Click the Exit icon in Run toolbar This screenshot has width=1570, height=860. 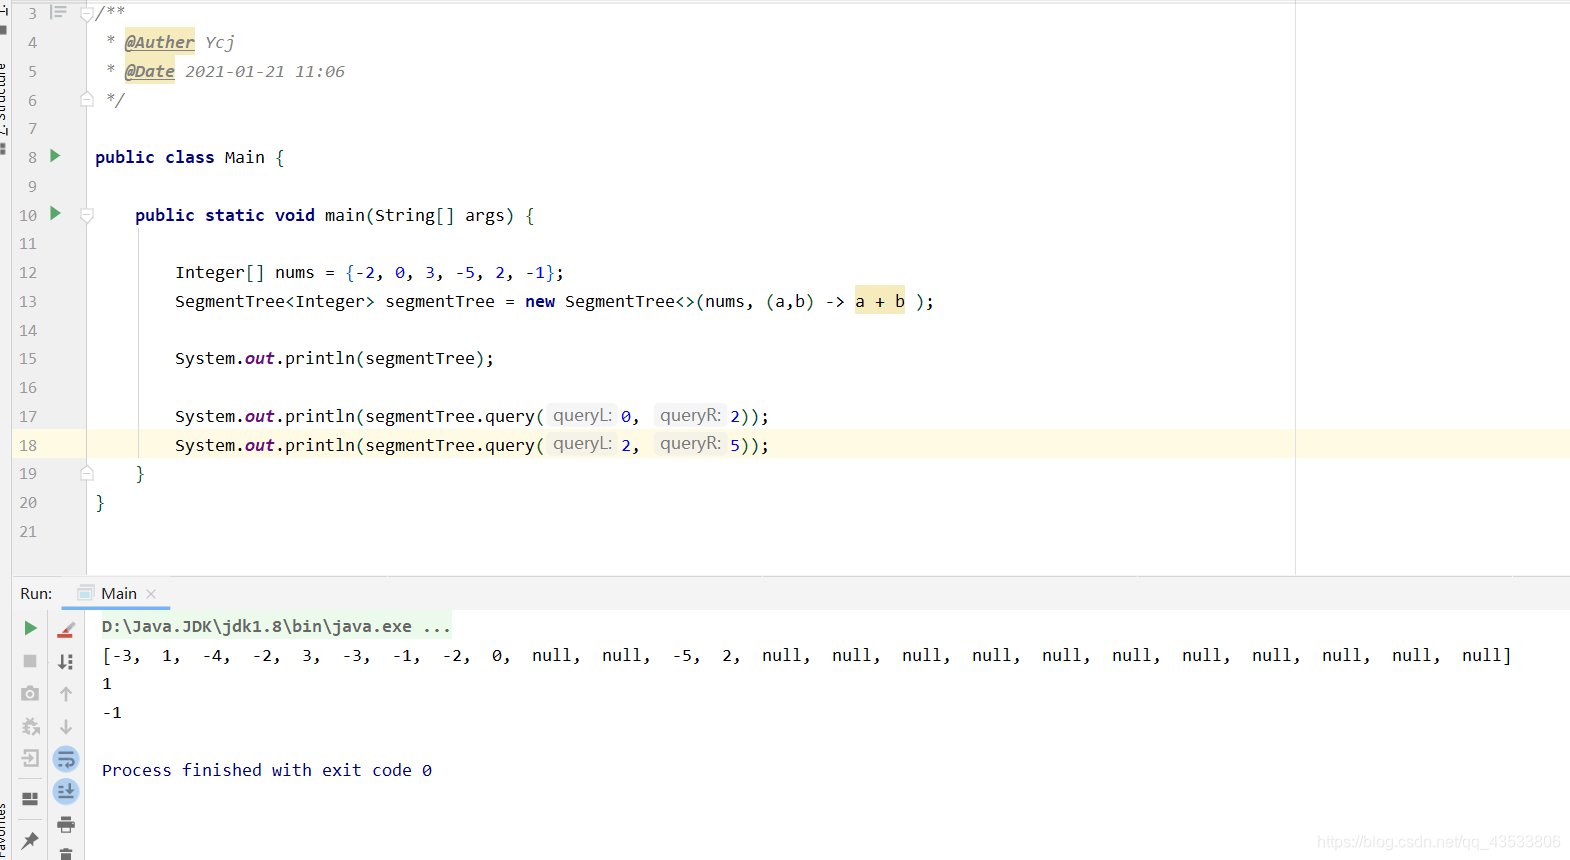tap(30, 758)
